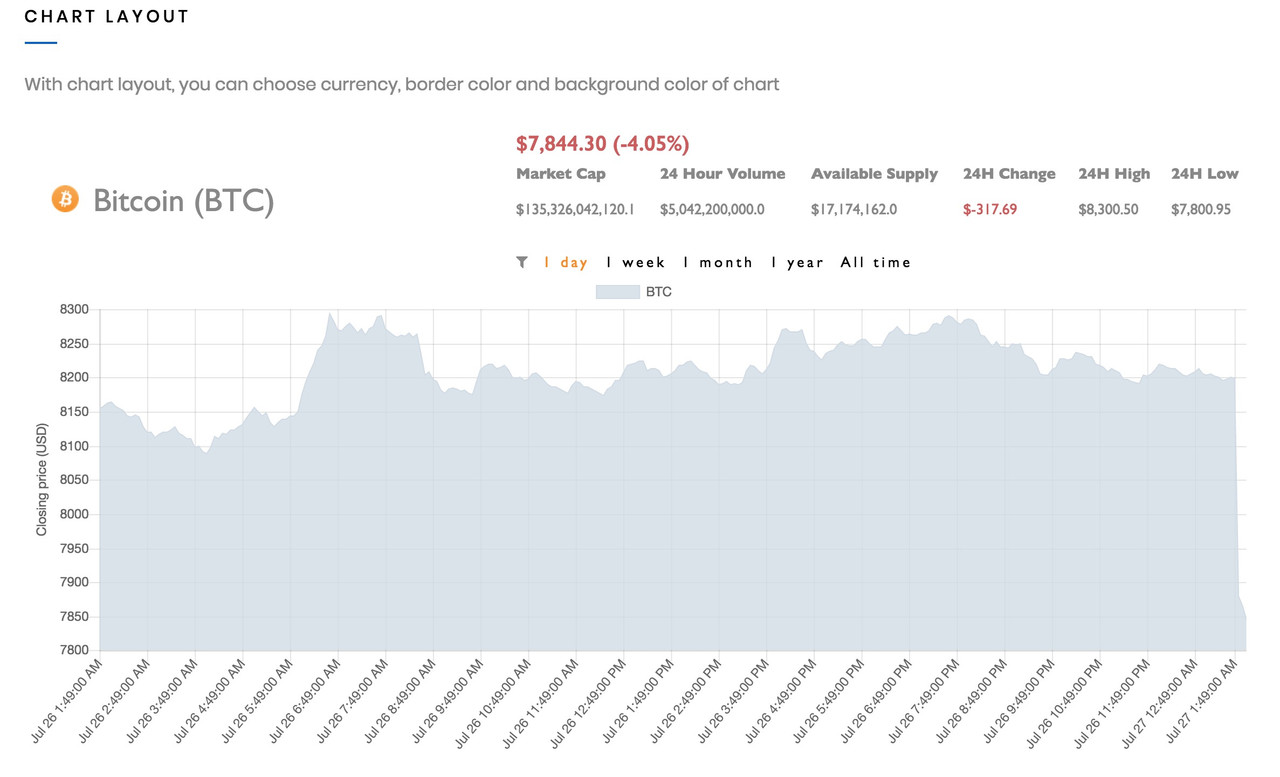Toggle the BTC legend color box
Screen dimensions: 1280x777
(x=617, y=292)
